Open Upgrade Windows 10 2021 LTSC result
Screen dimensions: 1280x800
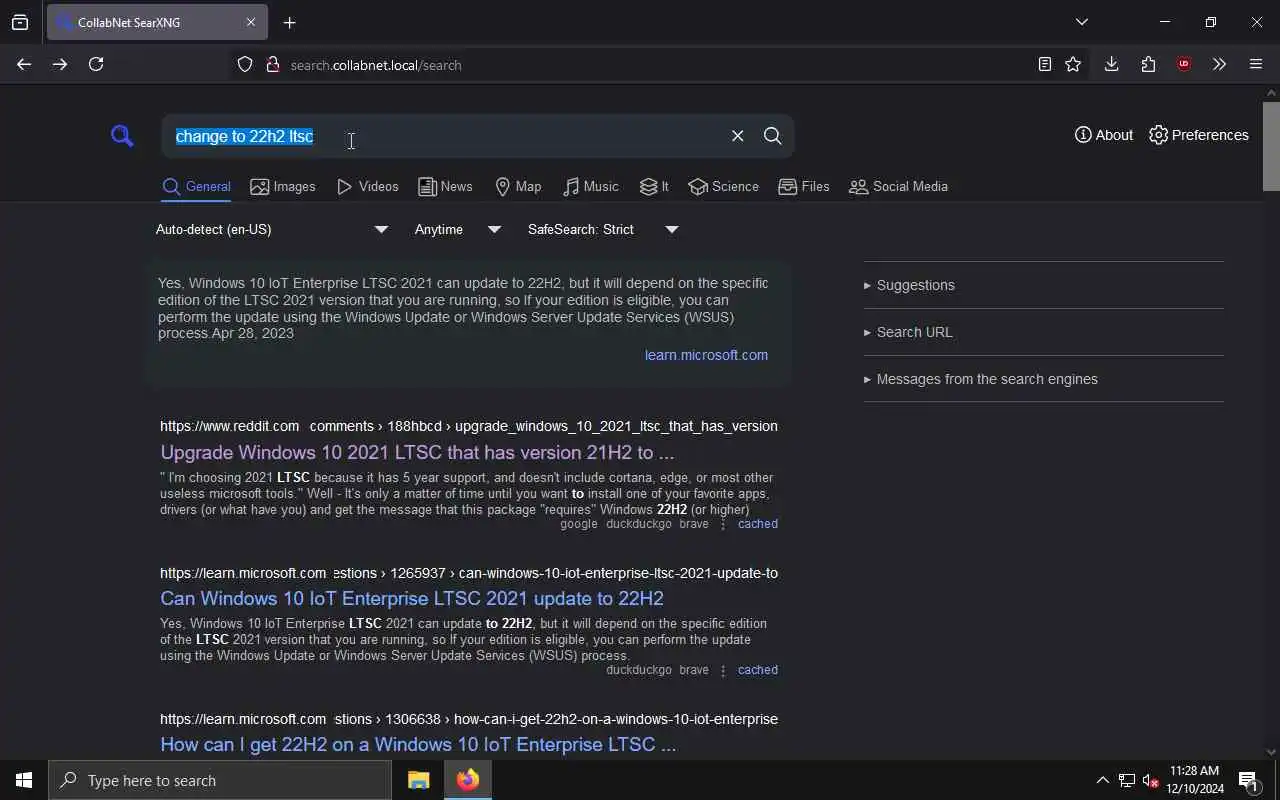(x=417, y=453)
